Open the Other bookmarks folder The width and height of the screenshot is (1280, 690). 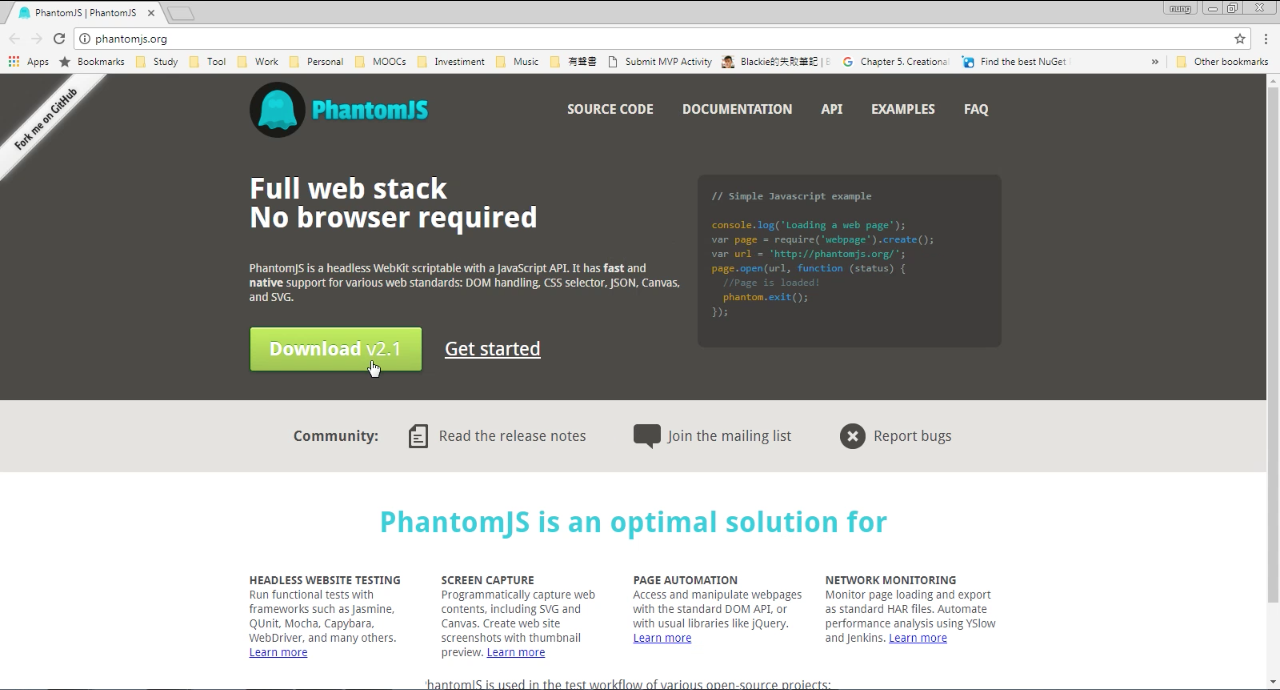(1222, 62)
